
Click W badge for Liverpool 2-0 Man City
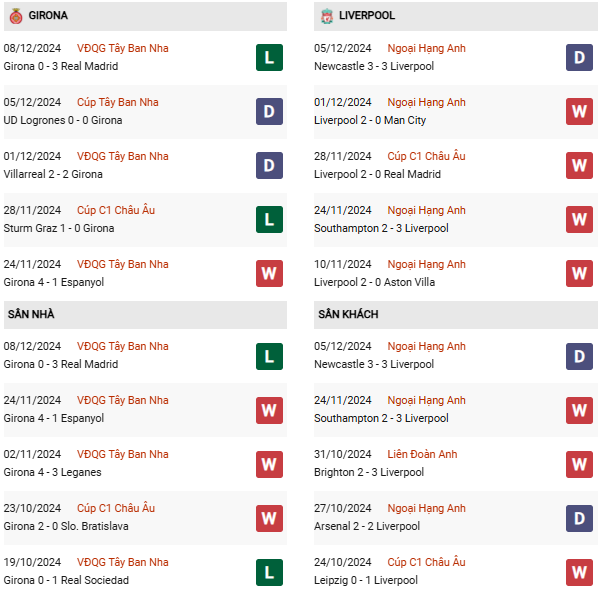pyautogui.click(x=580, y=111)
